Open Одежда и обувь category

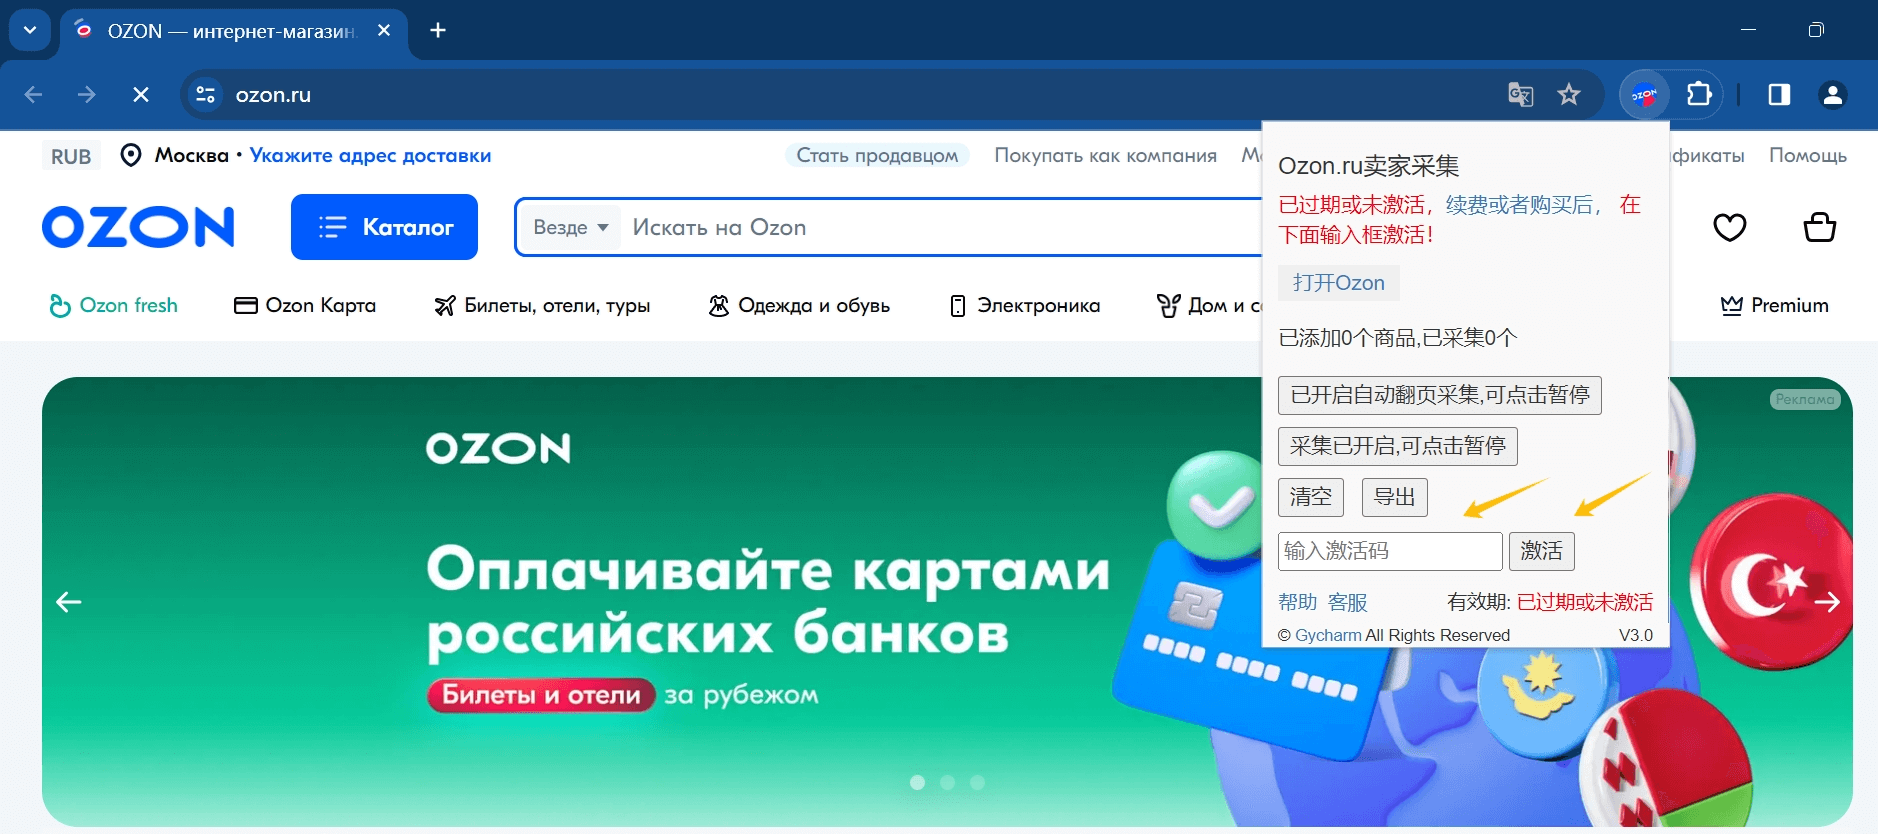point(799,306)
